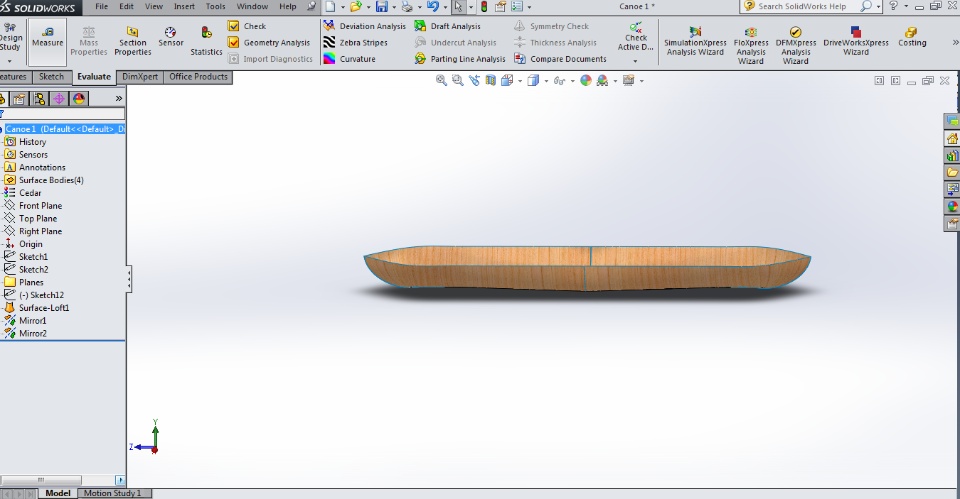Open Section Properties tool

(132, 41)
